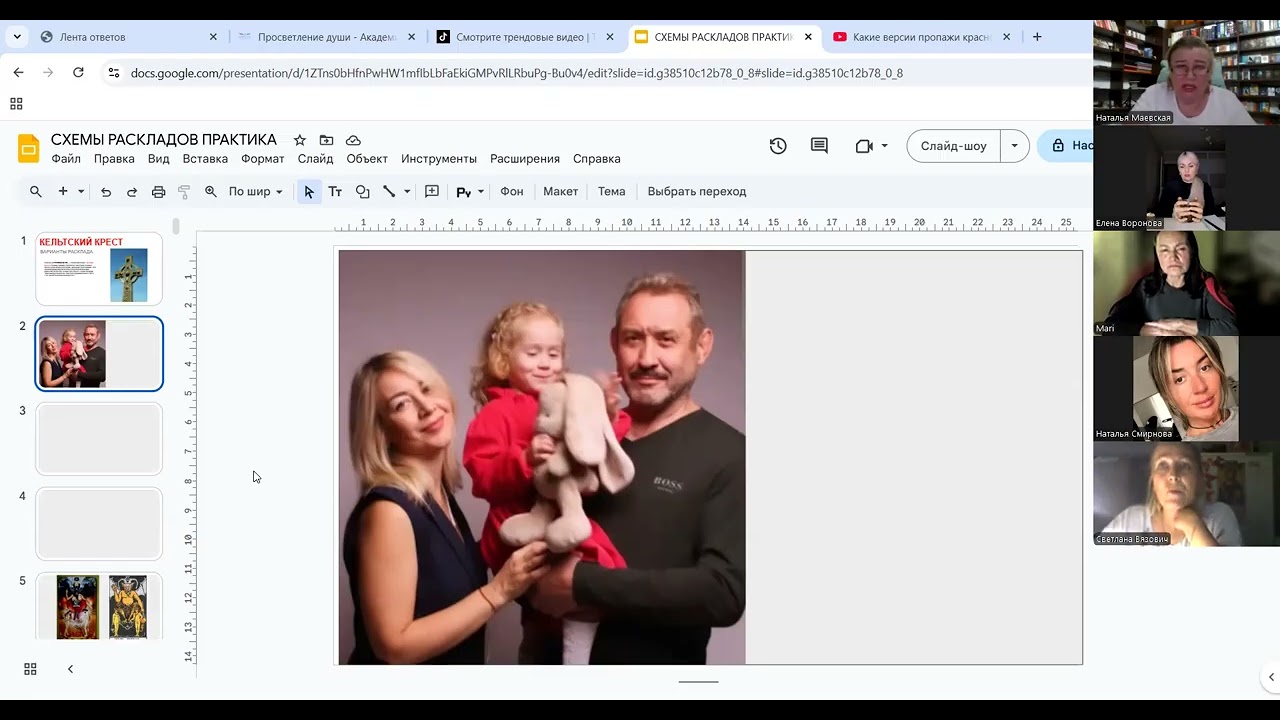Go back to previous page
This screenshot has width=1280, height=720.
click(18, 73)
